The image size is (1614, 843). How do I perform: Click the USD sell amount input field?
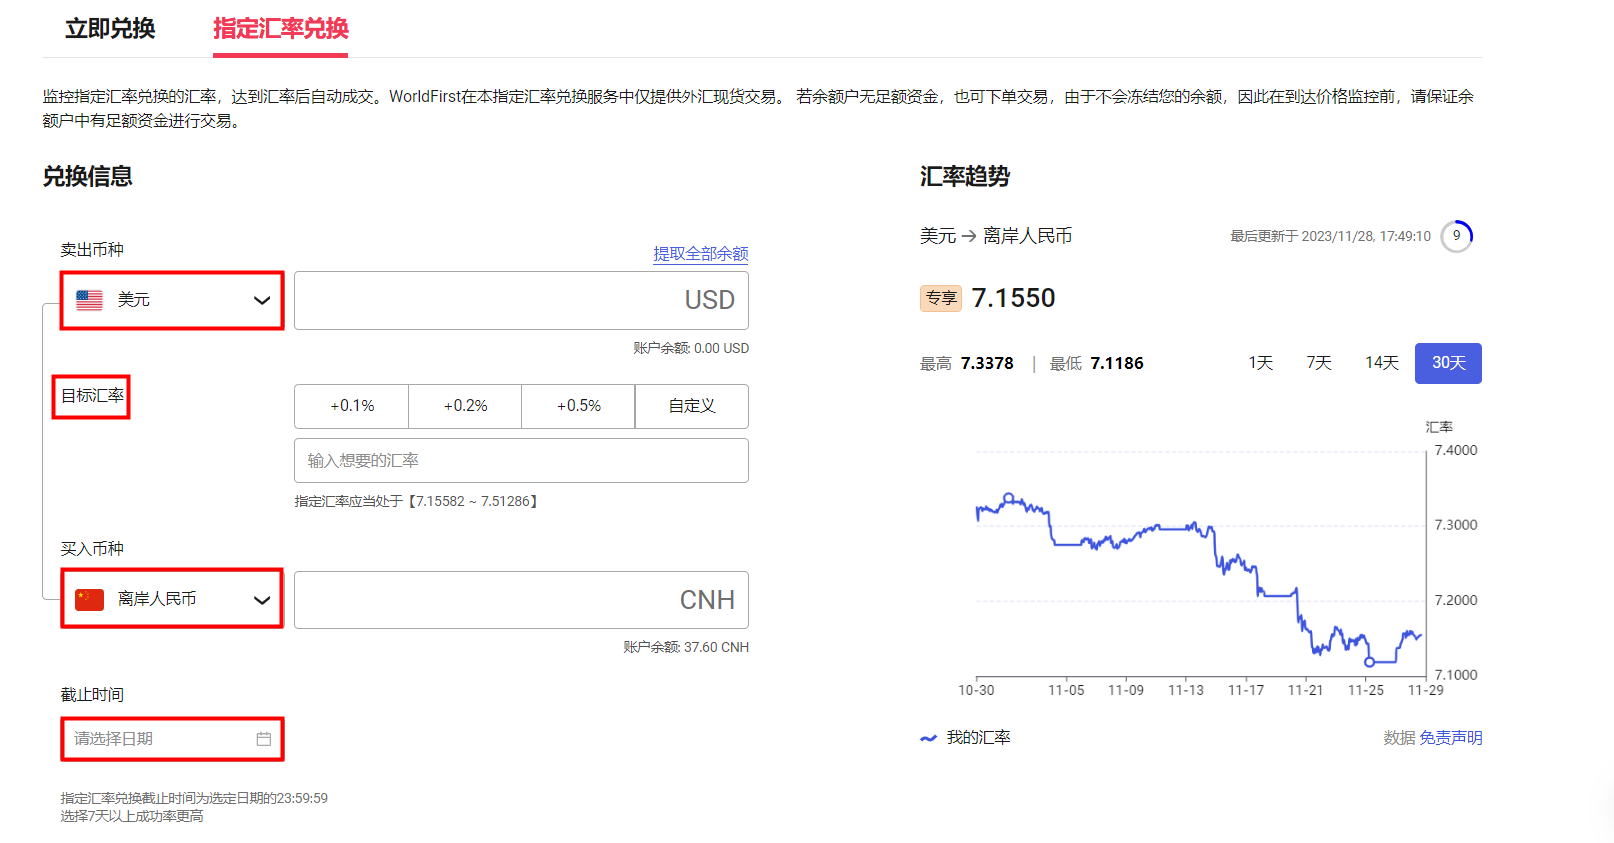coord(520,300)
